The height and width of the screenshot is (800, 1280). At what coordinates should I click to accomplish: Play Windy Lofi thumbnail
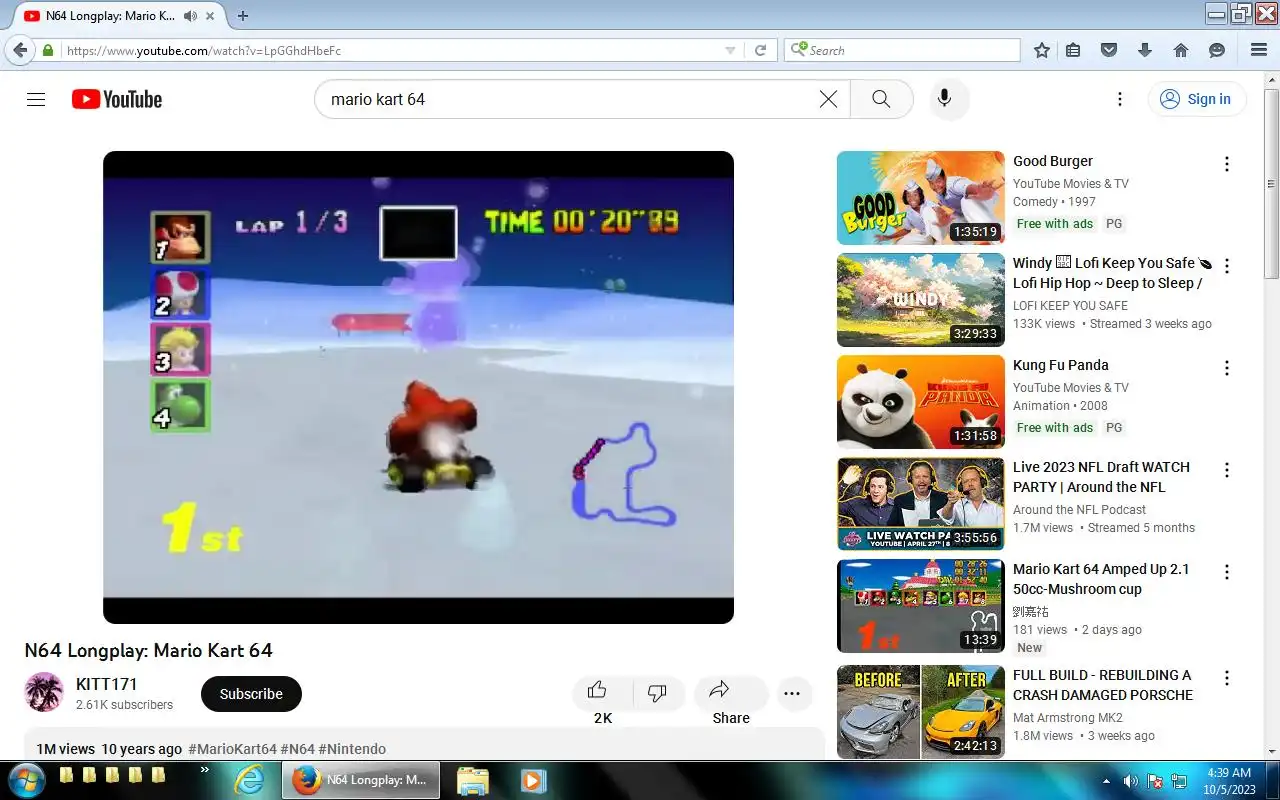tap(921, 300)
